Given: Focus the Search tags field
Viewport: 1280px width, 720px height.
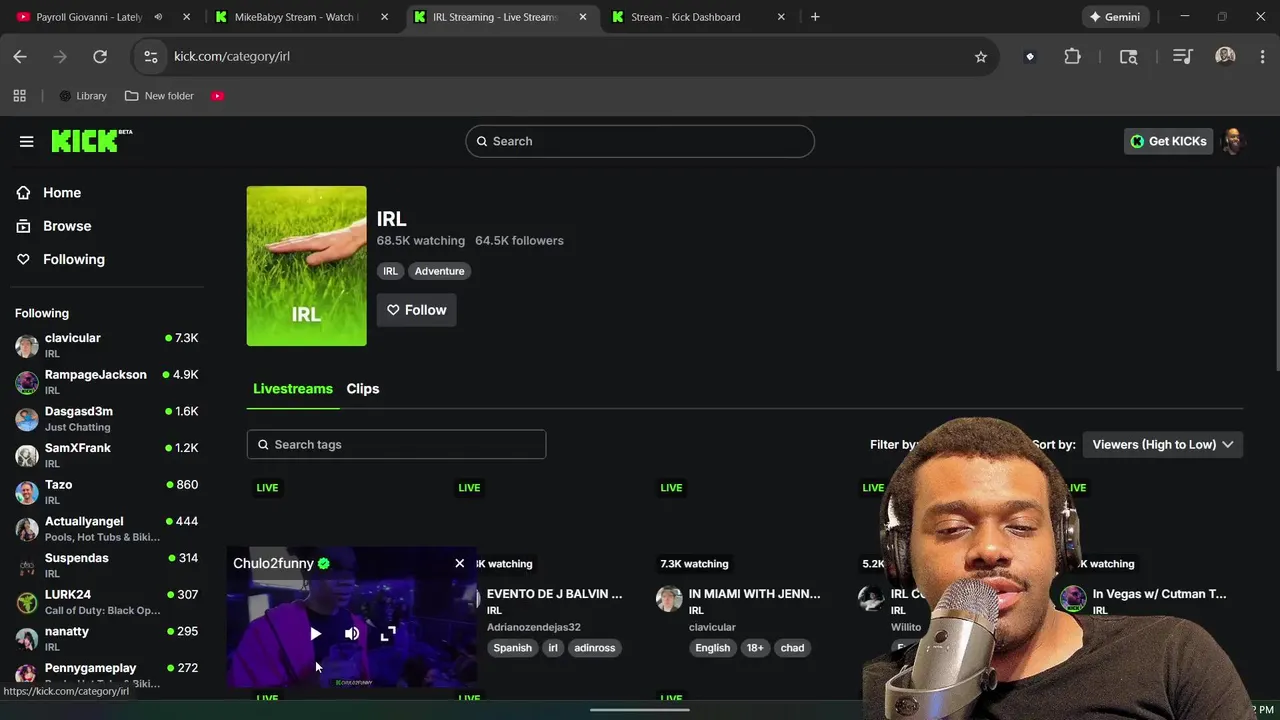Looking at the screenshot, I should [x=396, y=444].
